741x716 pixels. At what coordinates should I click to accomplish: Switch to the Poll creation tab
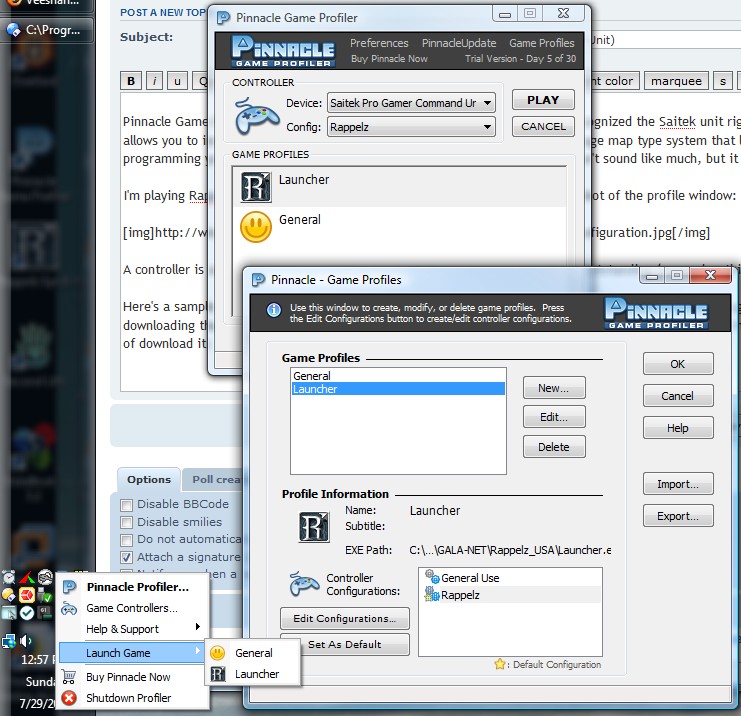click(x=213, y=479)
